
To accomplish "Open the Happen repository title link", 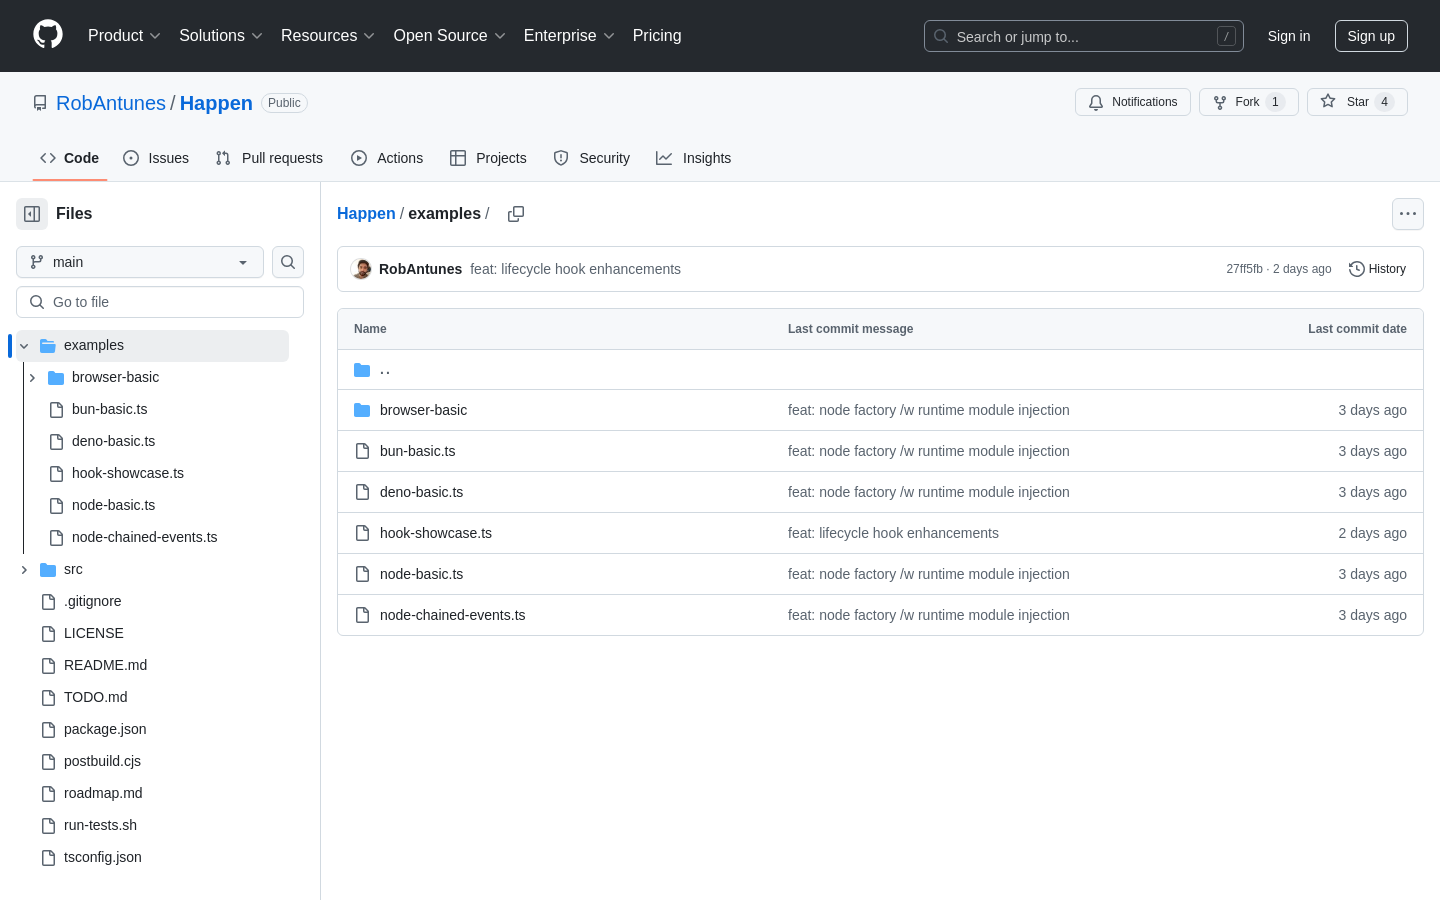I will (216, 103).
